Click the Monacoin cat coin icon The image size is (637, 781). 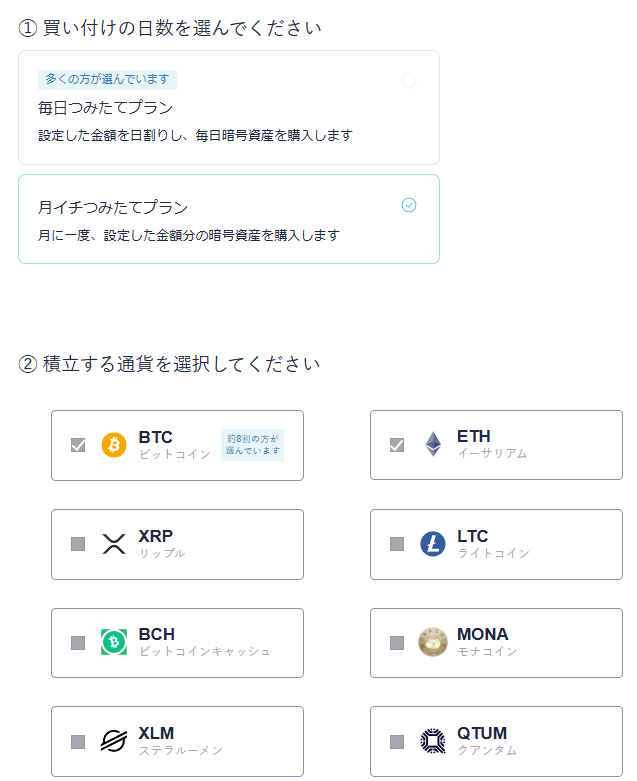433,642
